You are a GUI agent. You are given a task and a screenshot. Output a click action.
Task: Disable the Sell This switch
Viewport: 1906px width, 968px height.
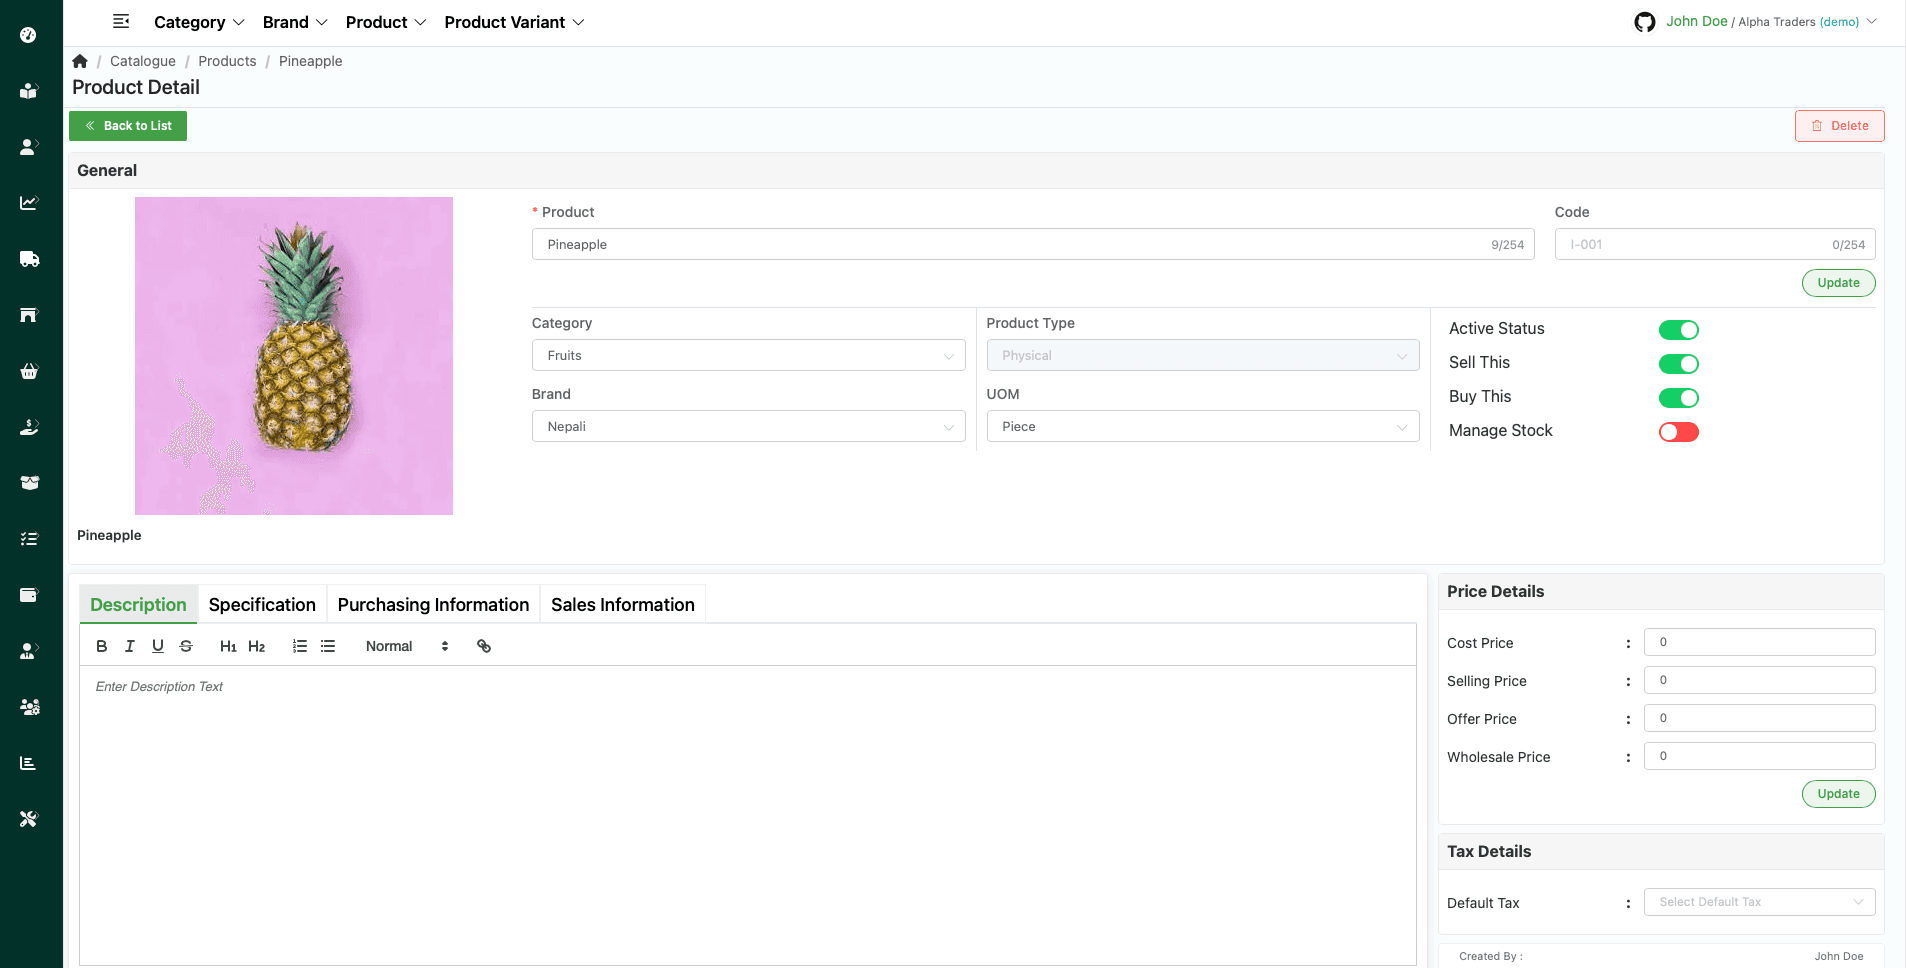pyautogui.click(x=1678, y=364)
